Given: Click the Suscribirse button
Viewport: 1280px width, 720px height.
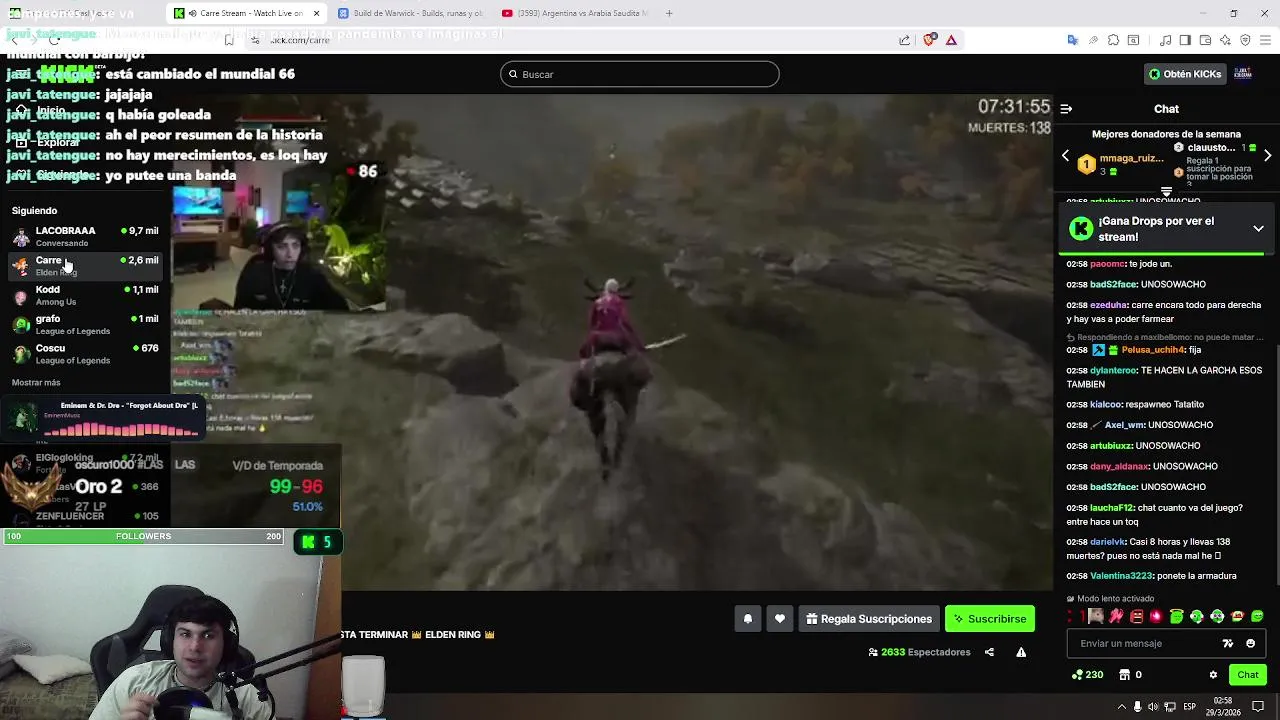Looking at the screenshot, I should click(x=990, y=619).
